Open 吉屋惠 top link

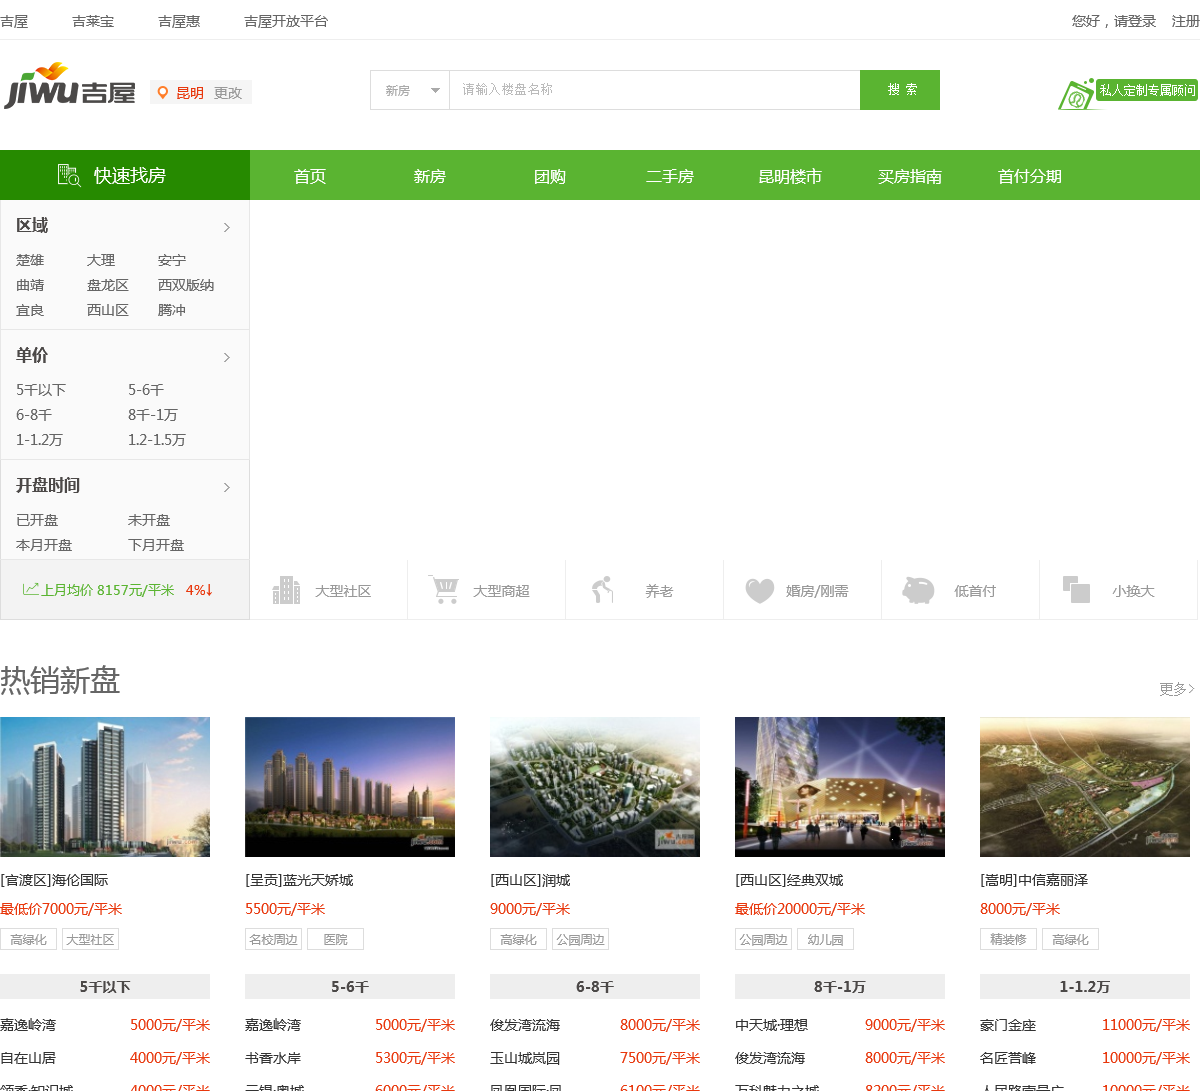(x=179, y=21)
